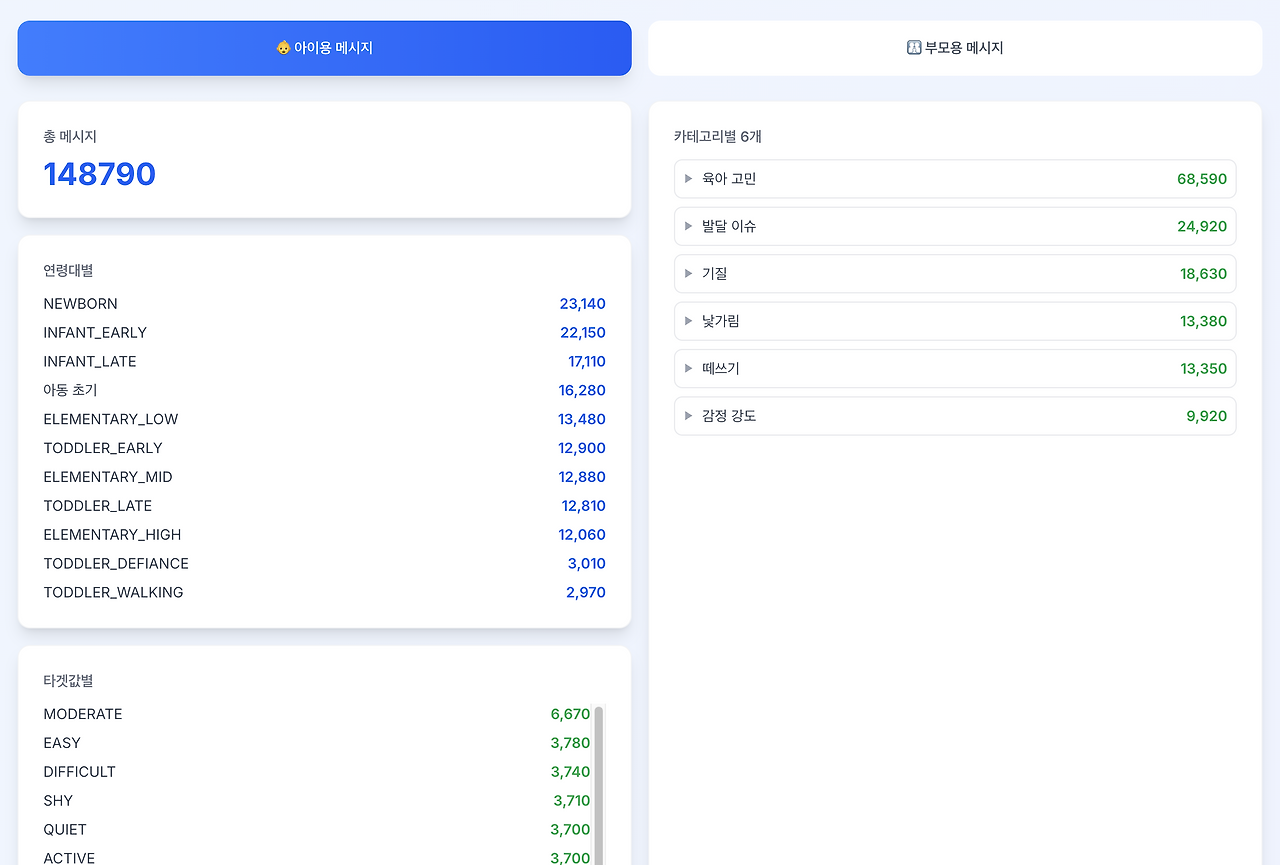Image resolution: width=1280 pixels, height=865 pixels.
Task: Click the 카테고리별 6개 heading
Action: click(717, 137)
